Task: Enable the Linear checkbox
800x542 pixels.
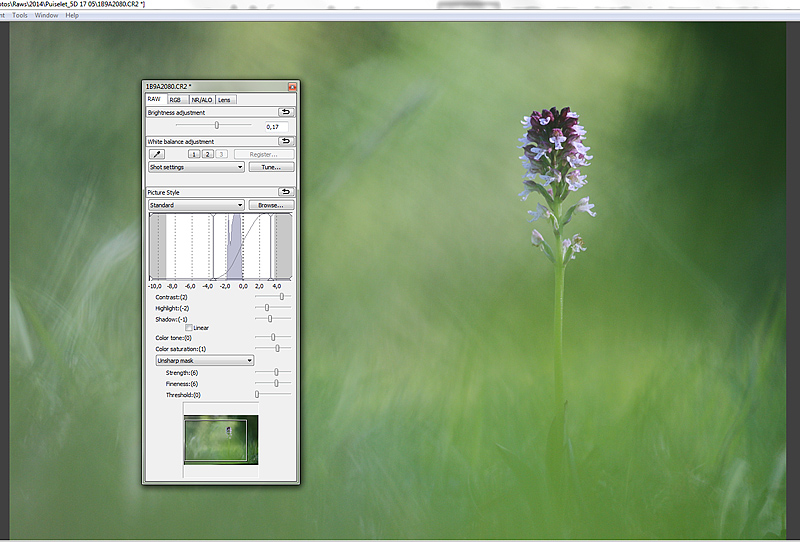Action: click(x=189, y=328)
